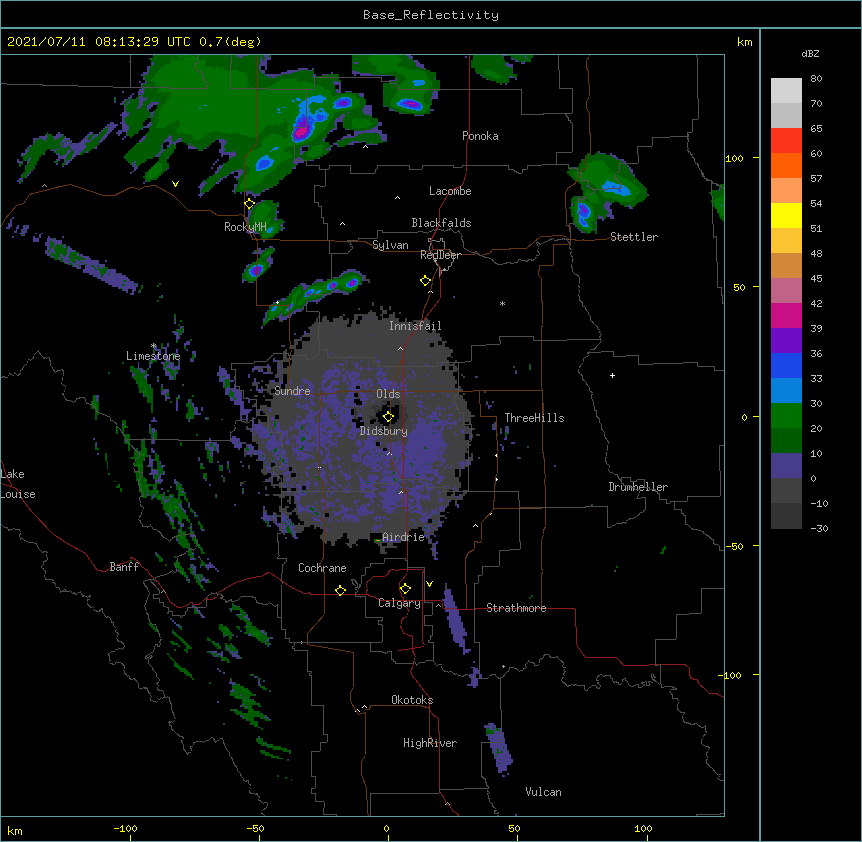Click the Cochrane label
Image resolution: width=862 pixels, height=842 pixels.
coord(322,568)
